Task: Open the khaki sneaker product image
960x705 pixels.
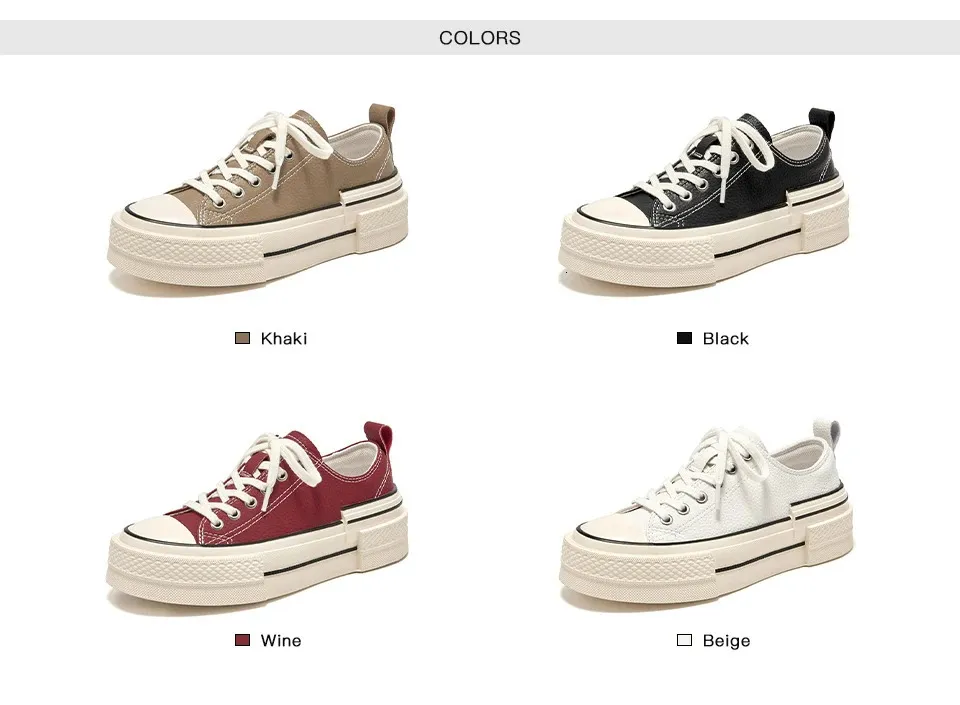Action: [258, 200]
